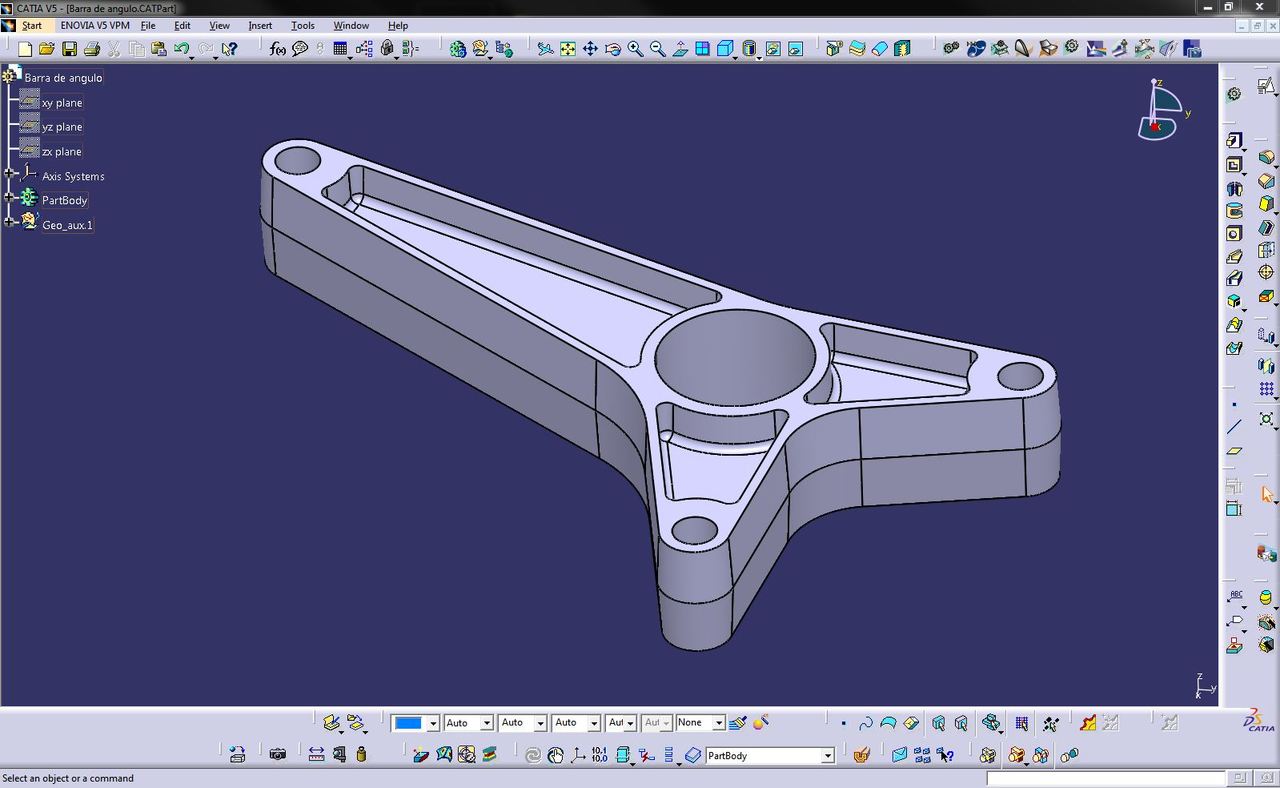Open the Window menu

[x=350, y=25]
